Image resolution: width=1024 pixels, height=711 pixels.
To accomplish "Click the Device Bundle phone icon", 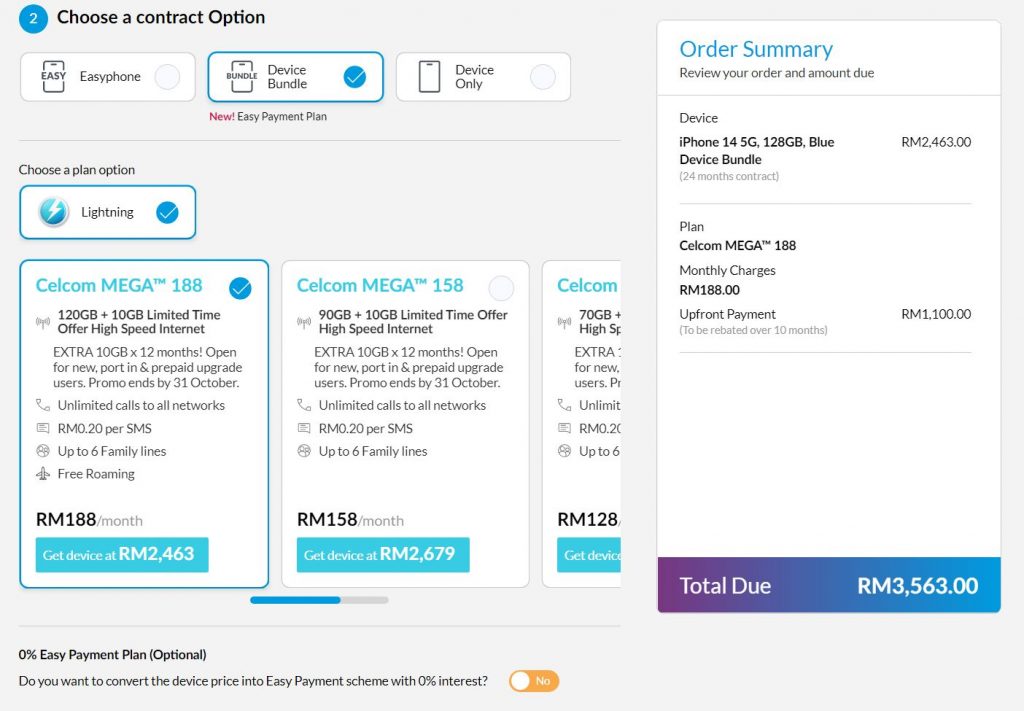I will pos(242,77).
